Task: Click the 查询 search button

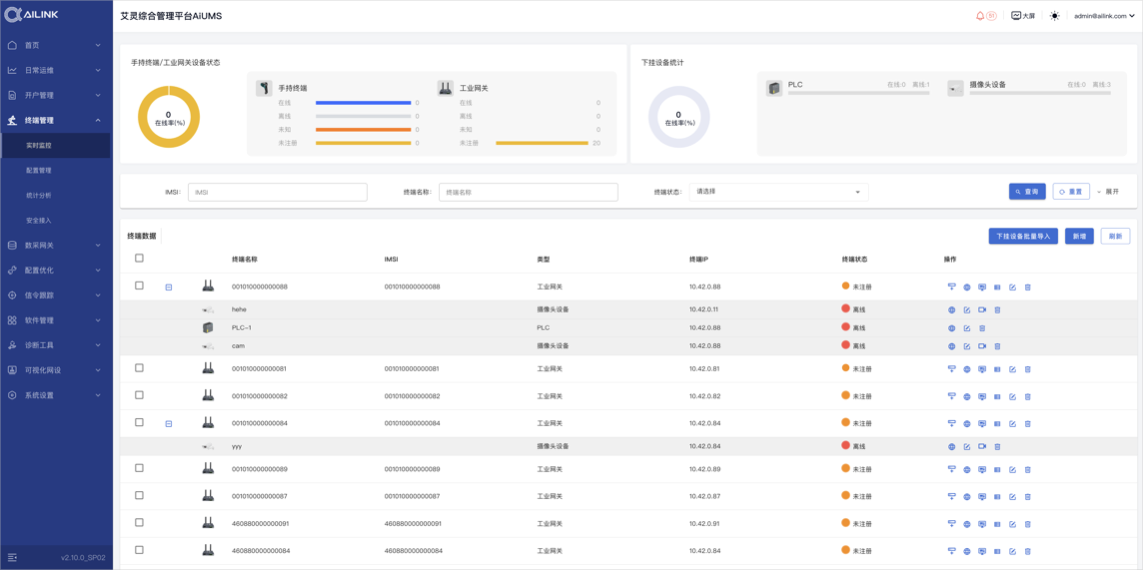Action: (1027, 191)
